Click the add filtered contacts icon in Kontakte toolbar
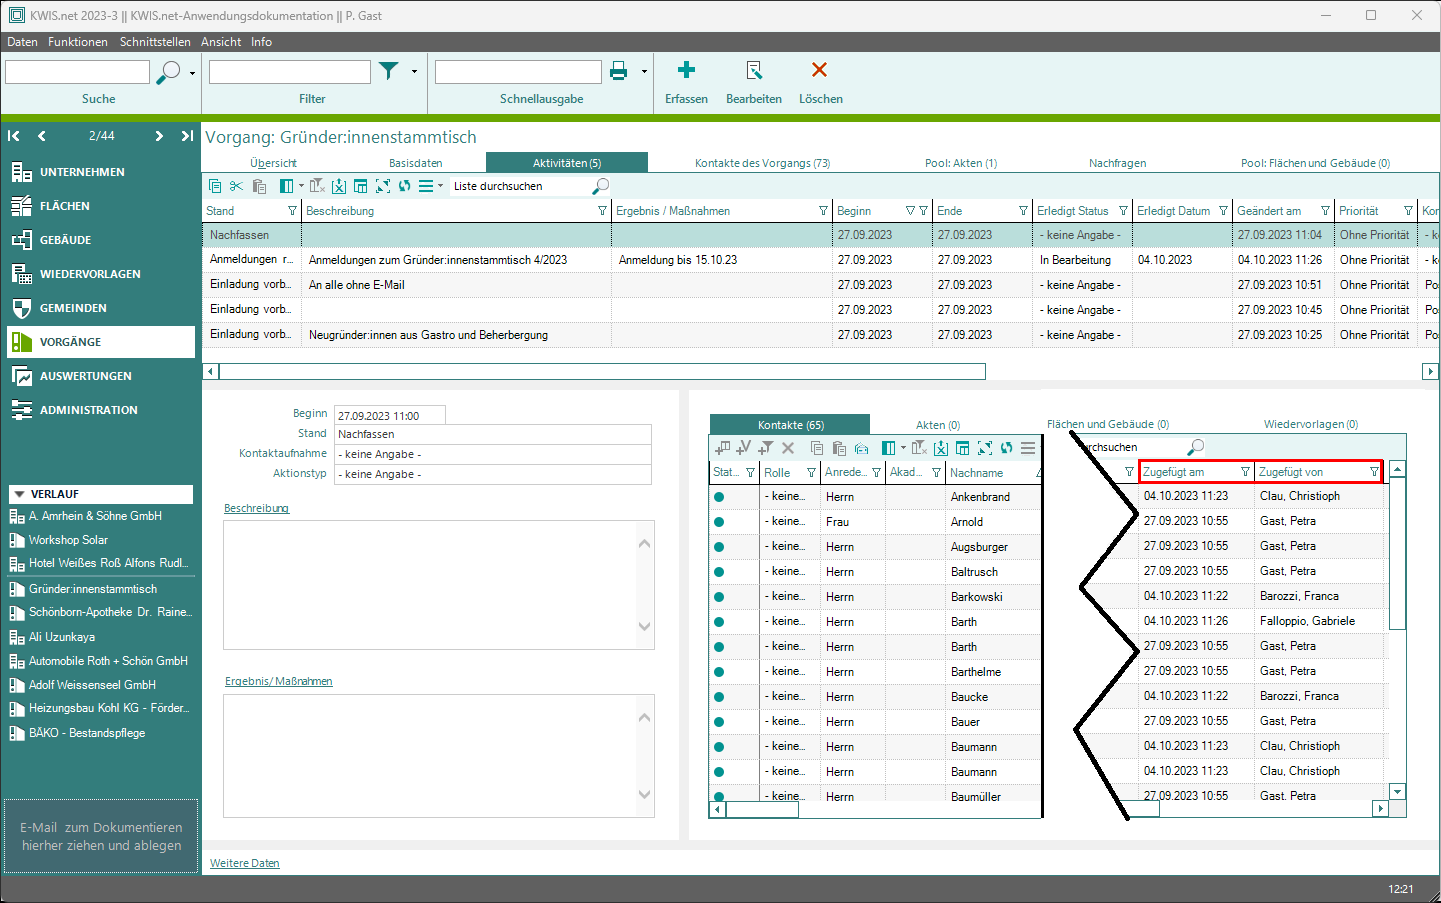Viewport: 1441px width, 903px height. point(766,448)
